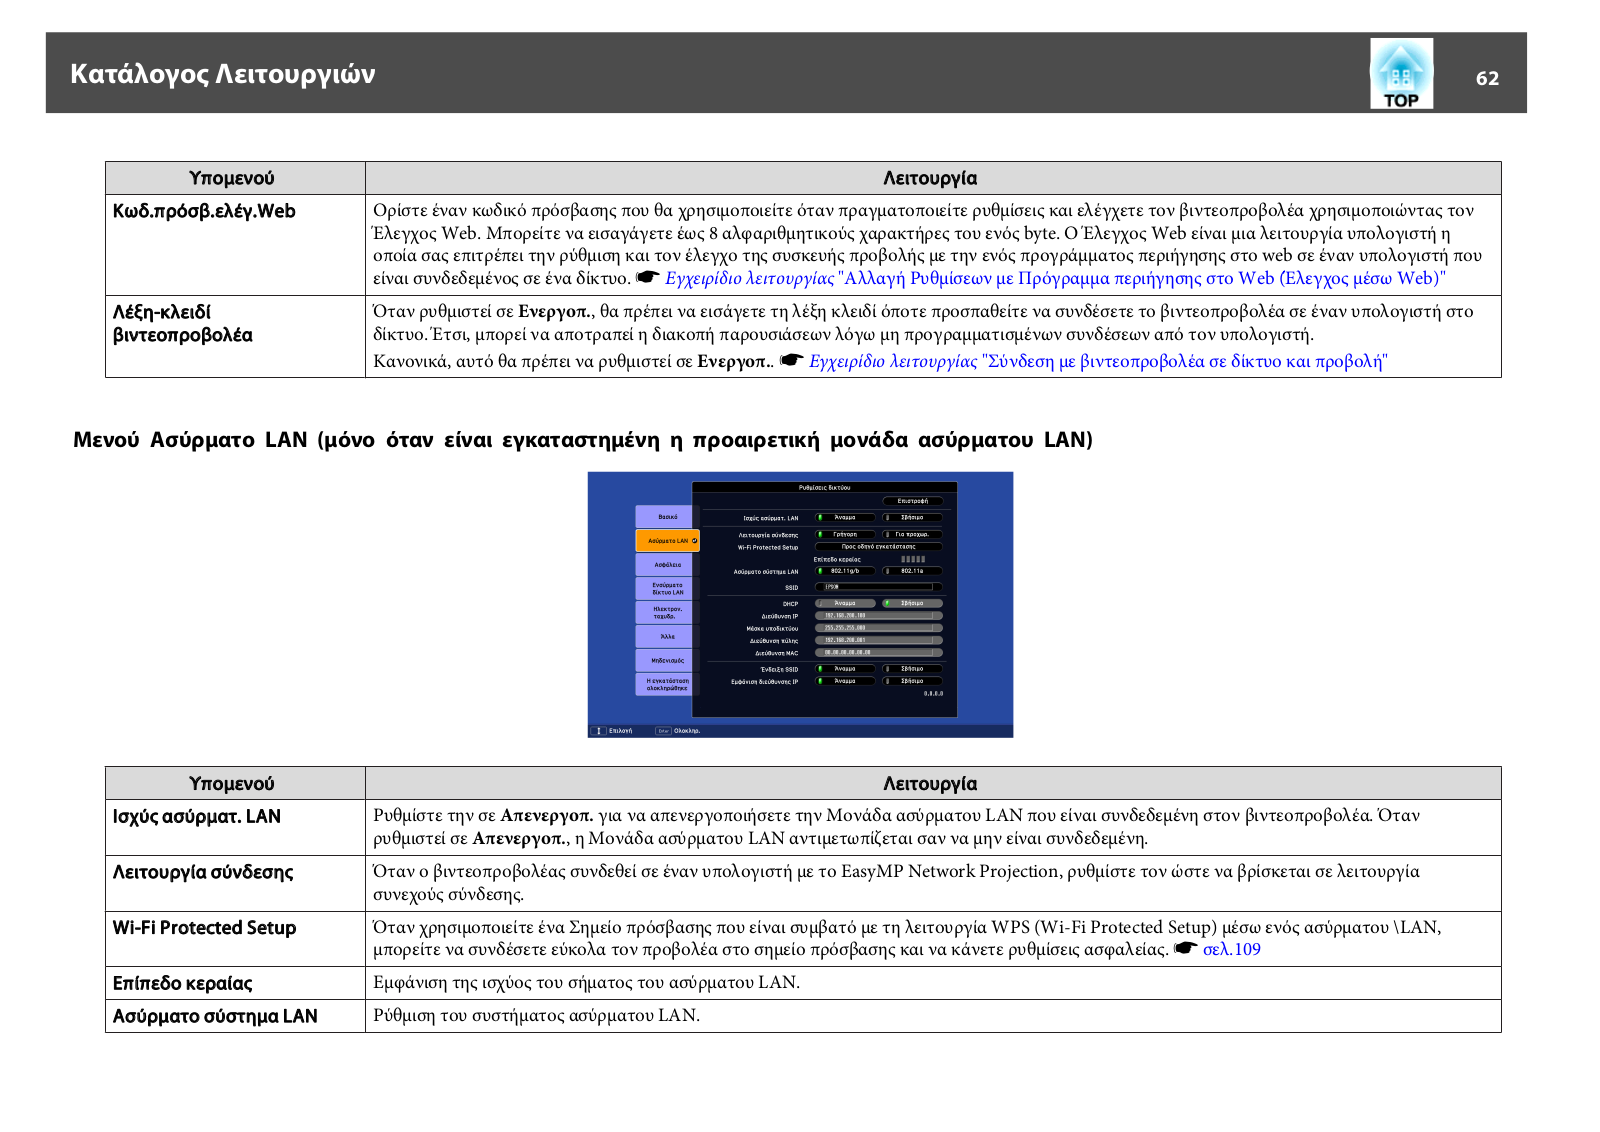
Task: Select the Βασικό tab in projector menu
Action: click(667, 516)
